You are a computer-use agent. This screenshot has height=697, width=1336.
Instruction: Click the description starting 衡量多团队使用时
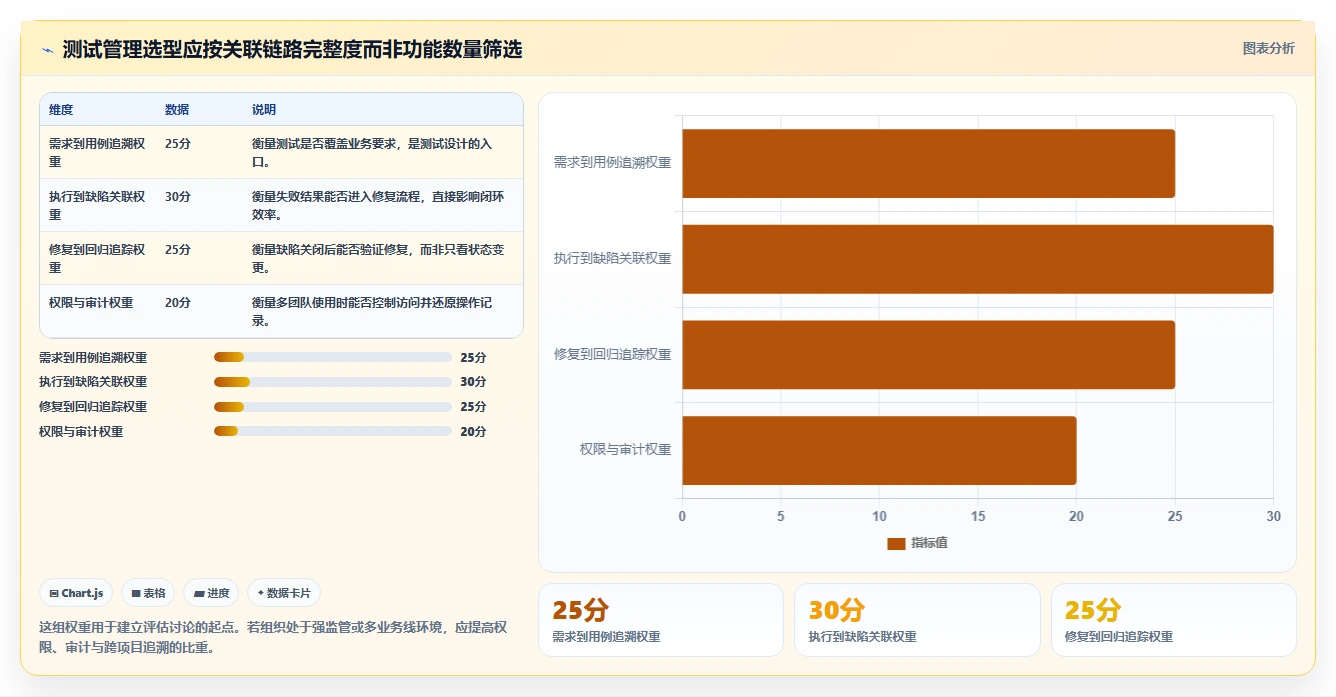click(372, 311)
